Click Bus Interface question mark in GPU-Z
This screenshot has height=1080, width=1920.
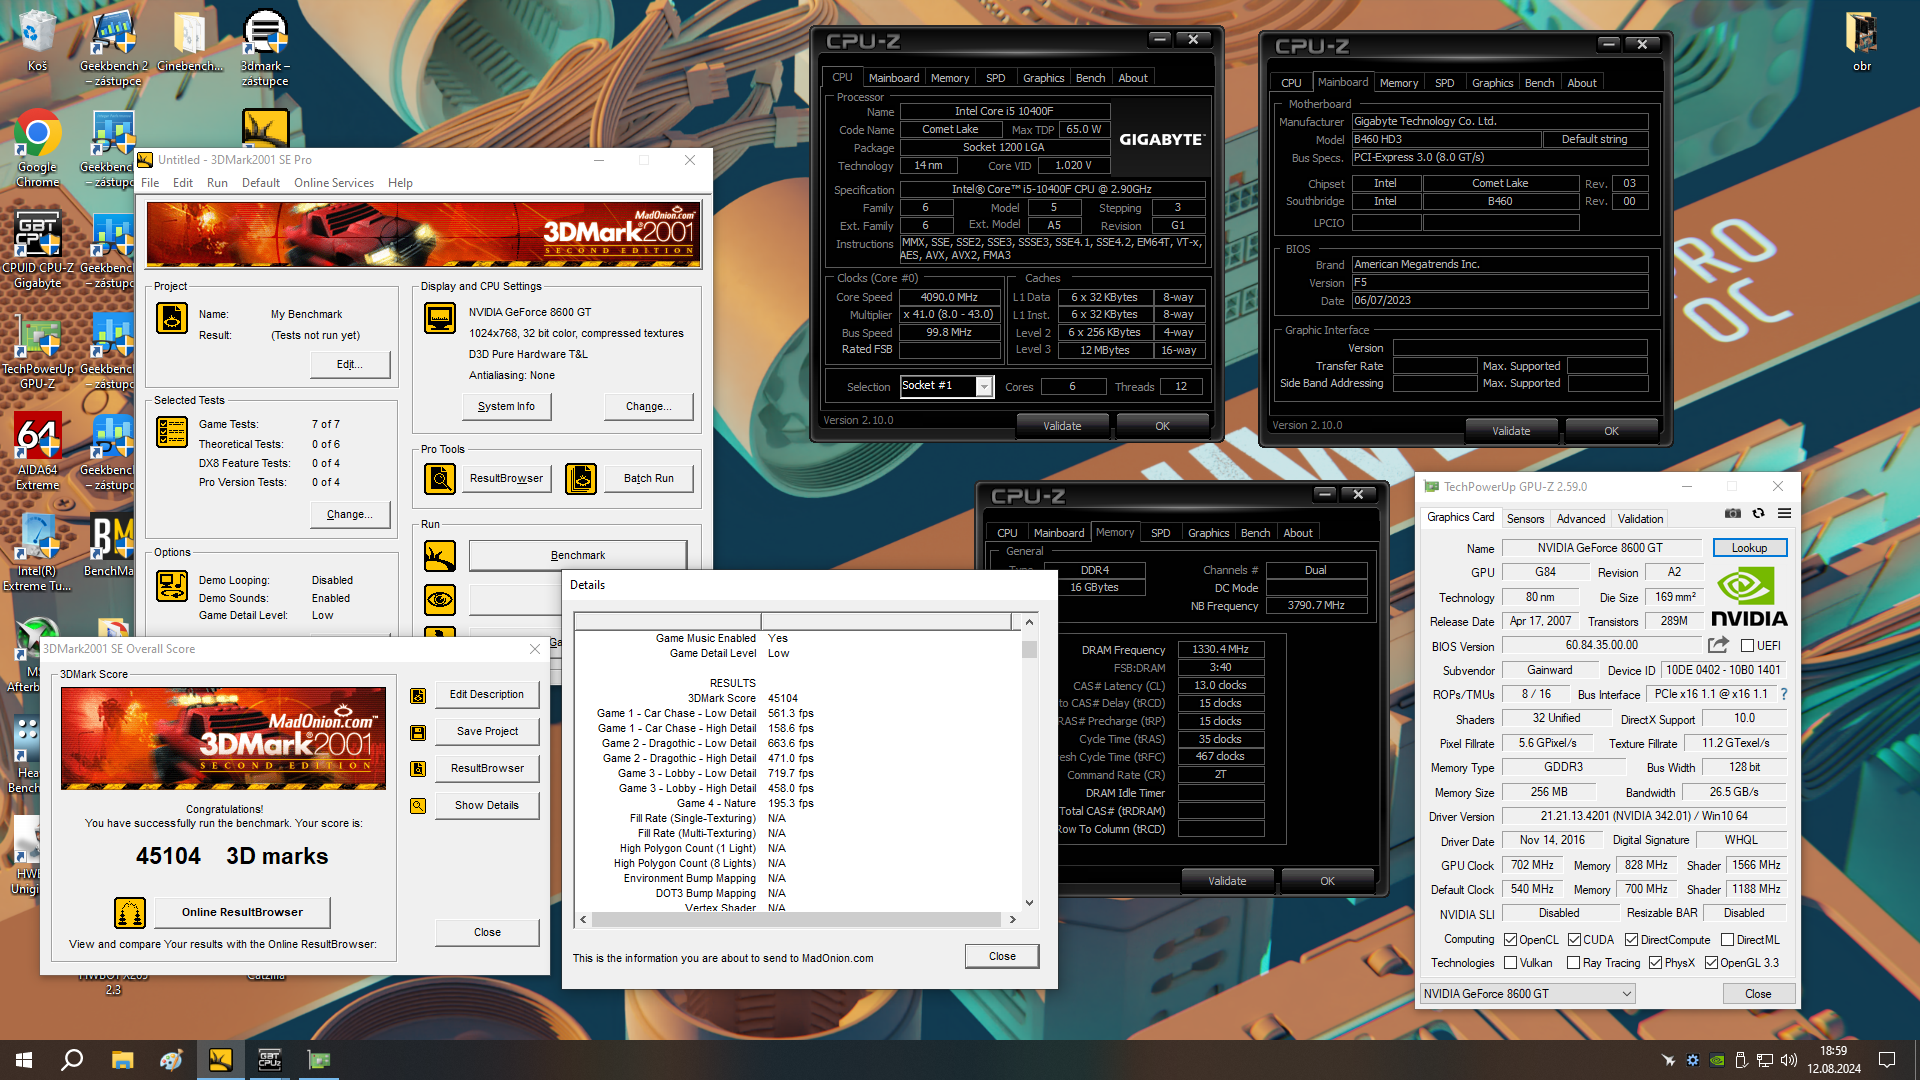[x=1783, y=694]
